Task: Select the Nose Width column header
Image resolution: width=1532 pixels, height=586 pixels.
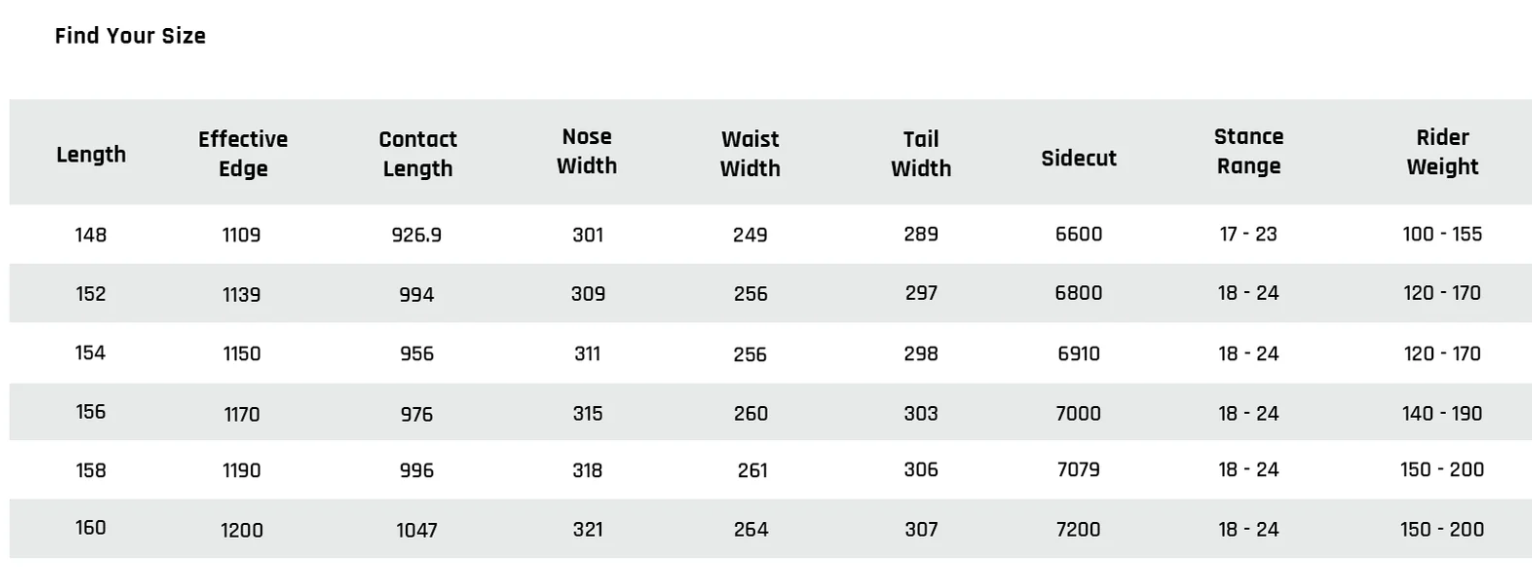Action: [x=587, y=151]
